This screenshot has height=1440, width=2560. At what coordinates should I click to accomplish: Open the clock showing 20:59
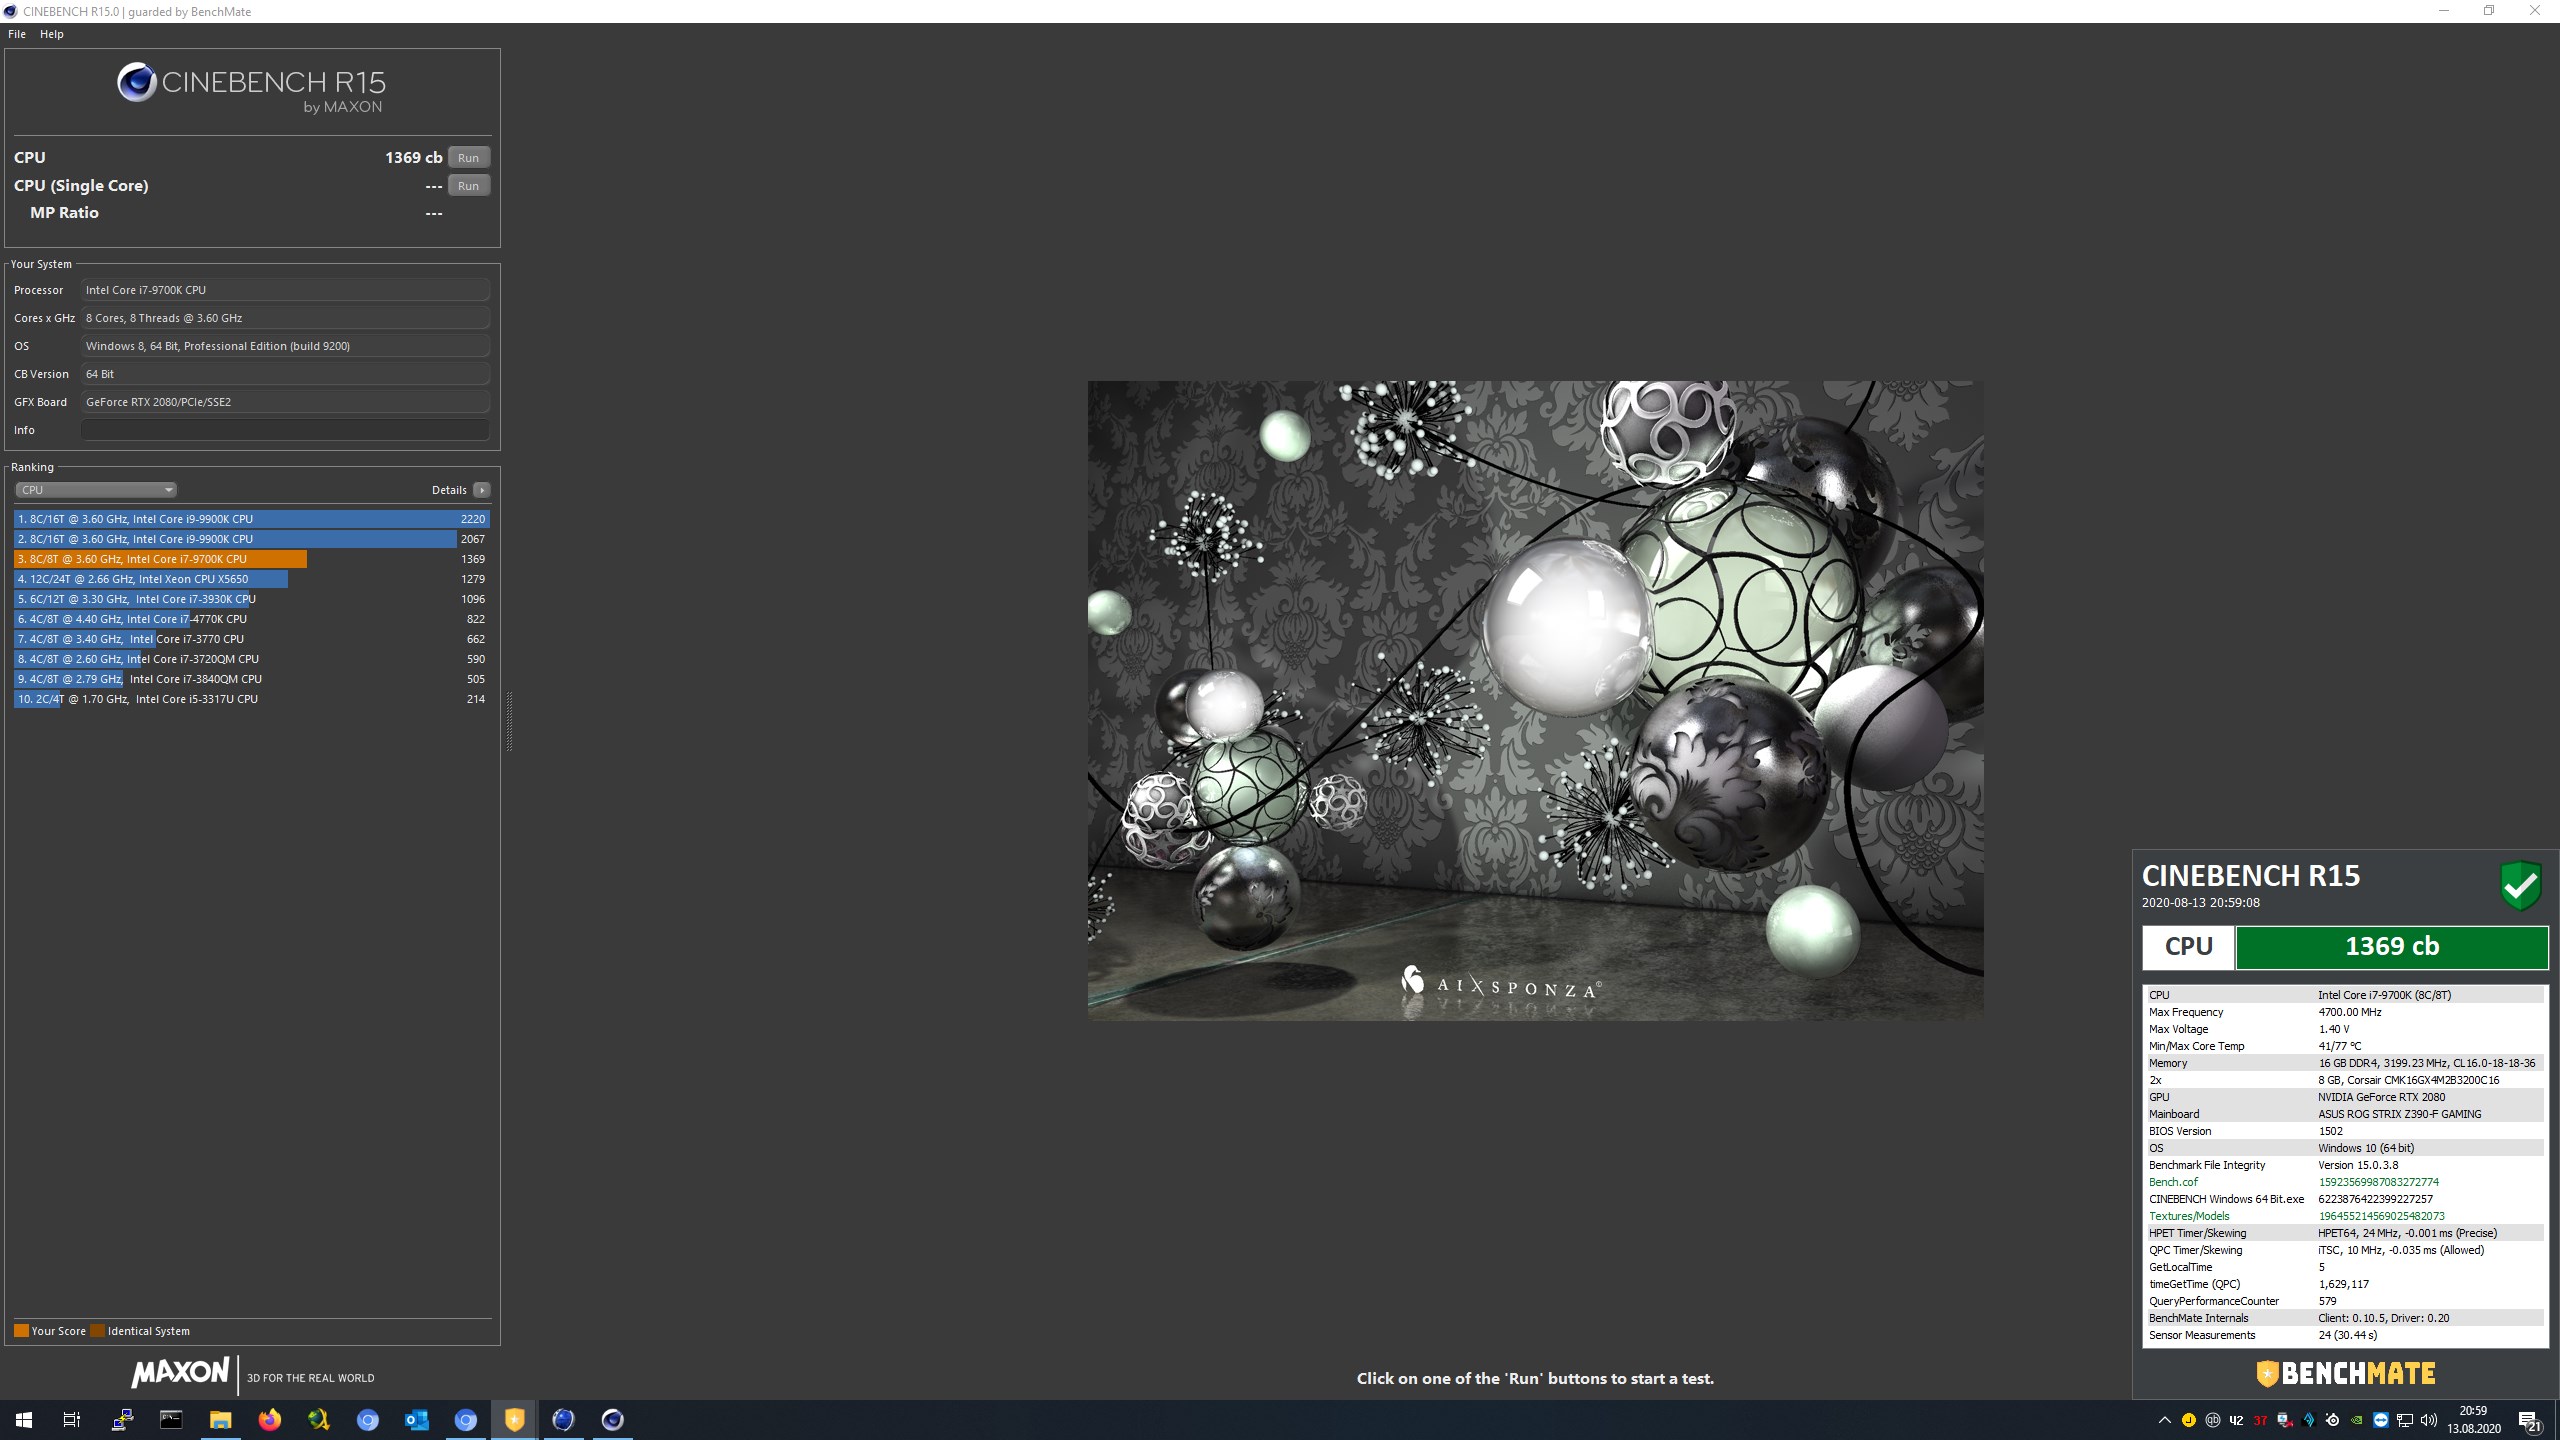2474,1420
